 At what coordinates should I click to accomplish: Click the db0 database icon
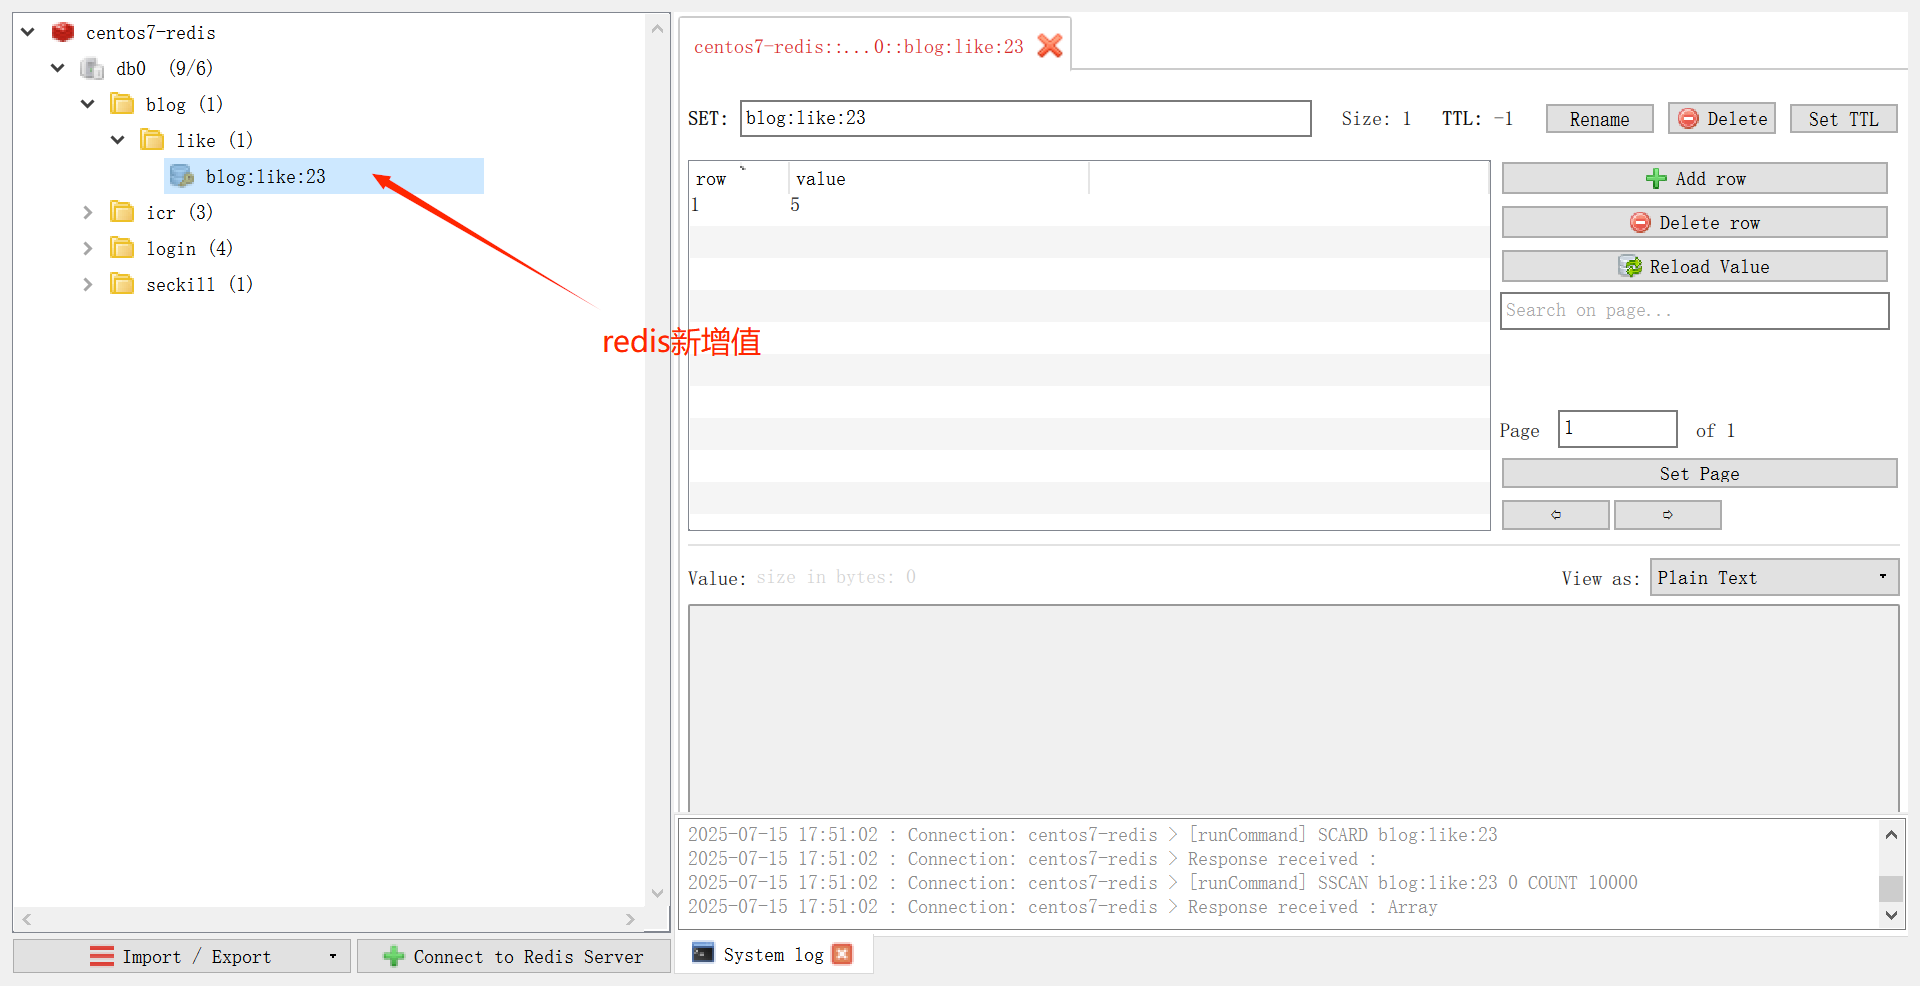92,68
